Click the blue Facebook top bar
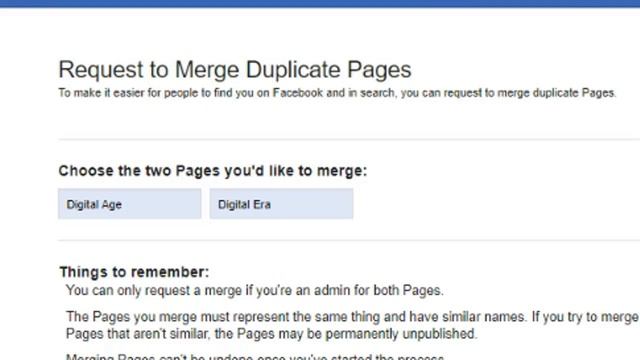Viewport: 640px width, 360px height. click(320, 3)
